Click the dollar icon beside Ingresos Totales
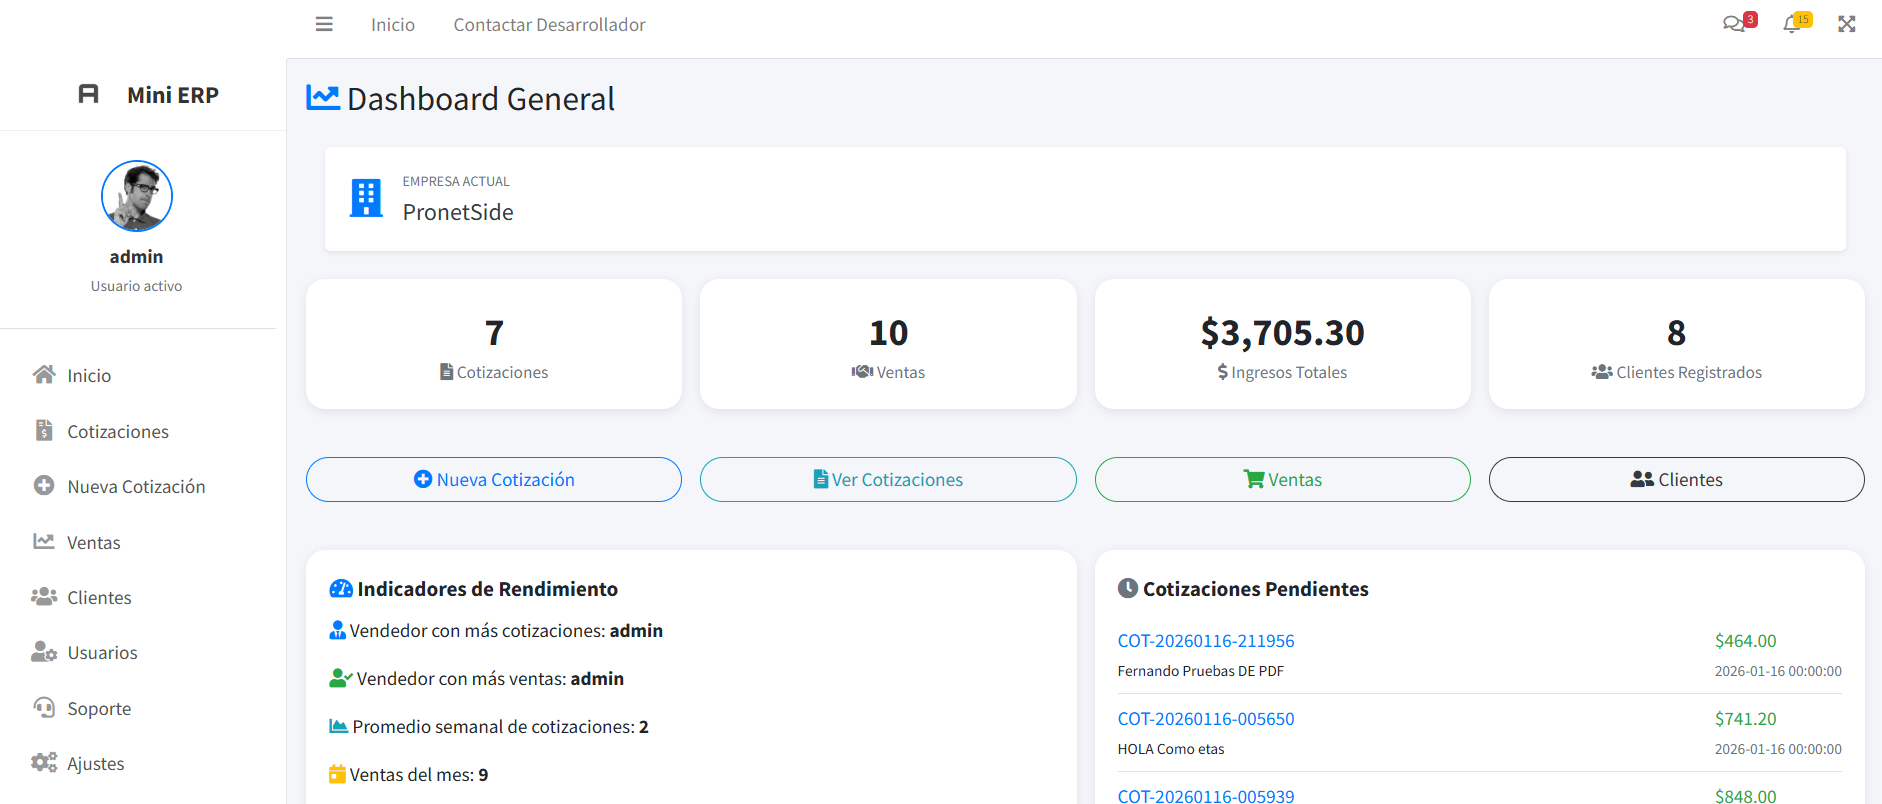Screen dimensions: 1882x804 1223,372
